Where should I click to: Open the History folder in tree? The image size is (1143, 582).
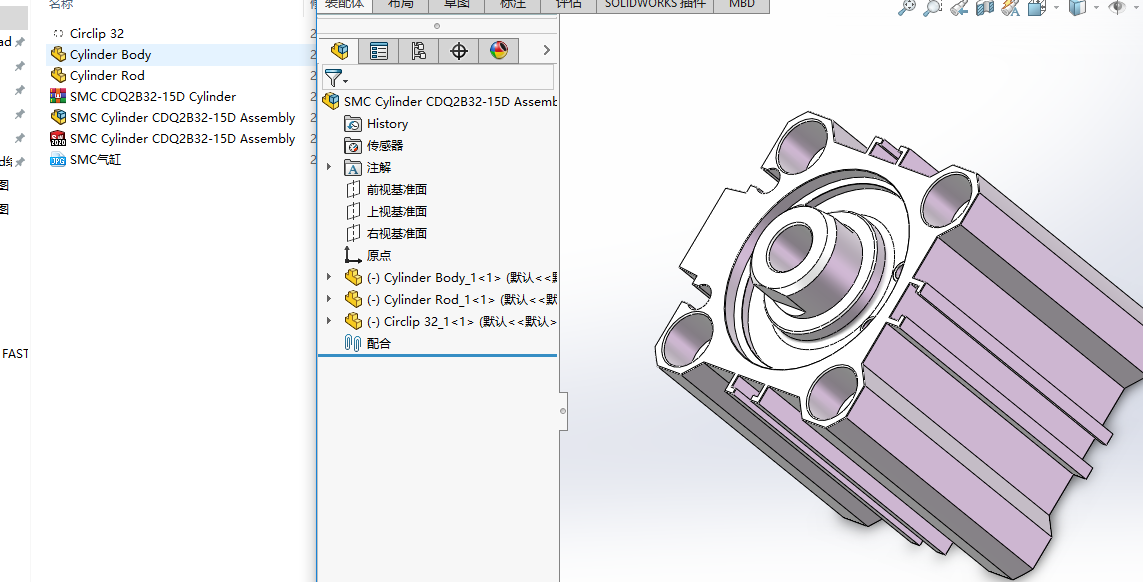point(377,123)
